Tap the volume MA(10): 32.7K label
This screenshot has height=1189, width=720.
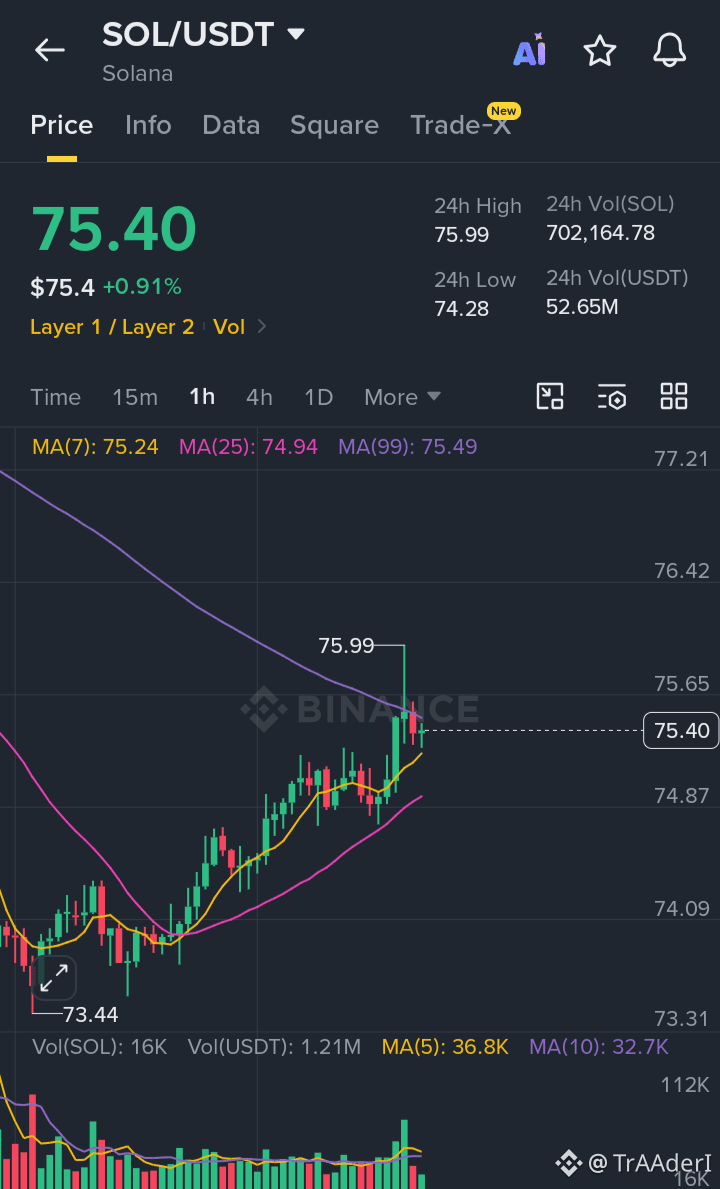coord(599,1046)
